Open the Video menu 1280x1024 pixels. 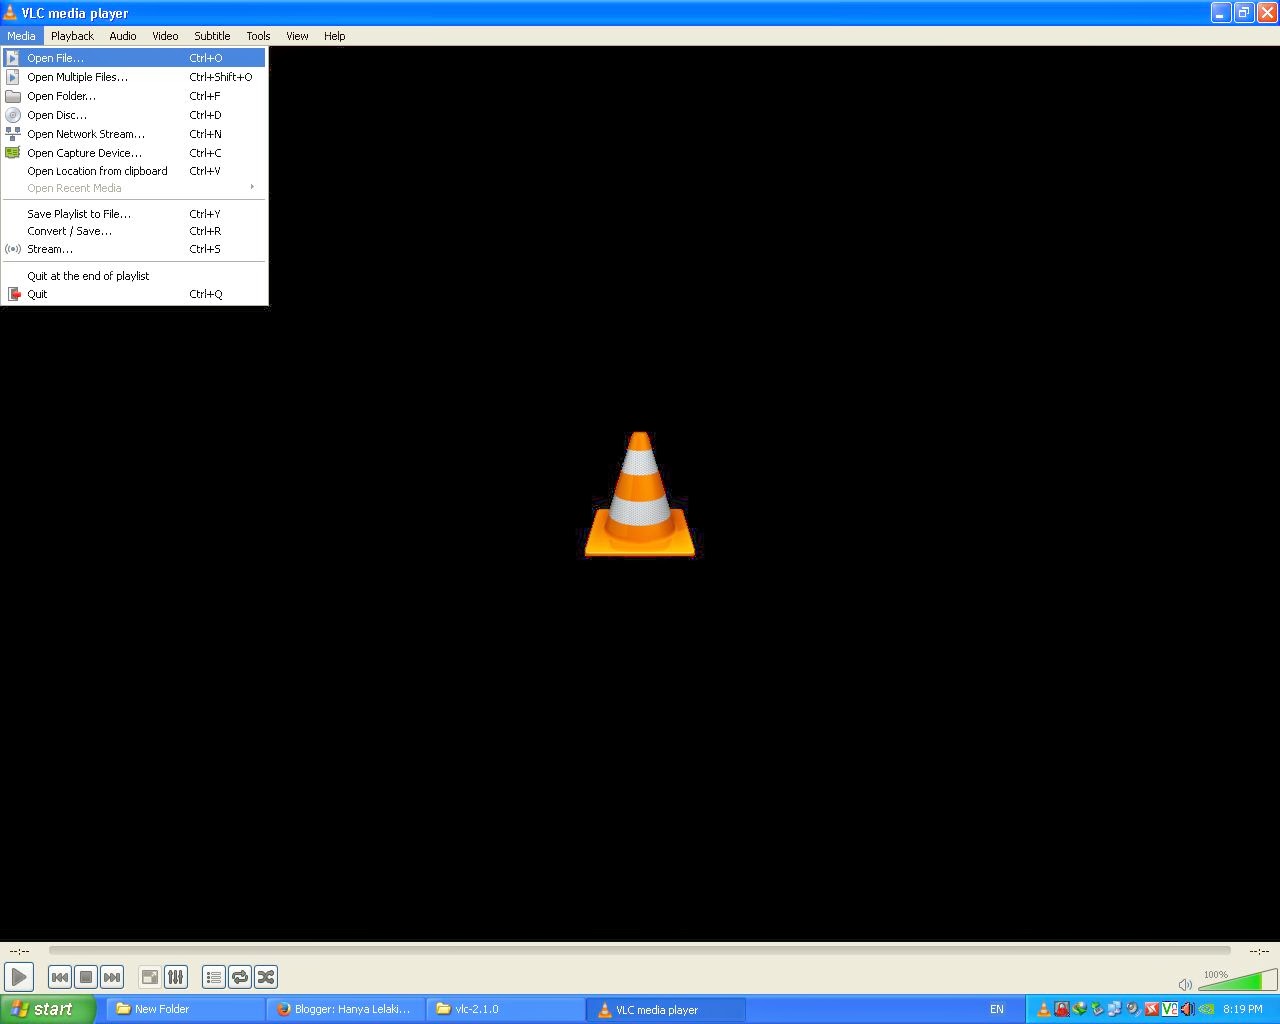pos(165,36)
